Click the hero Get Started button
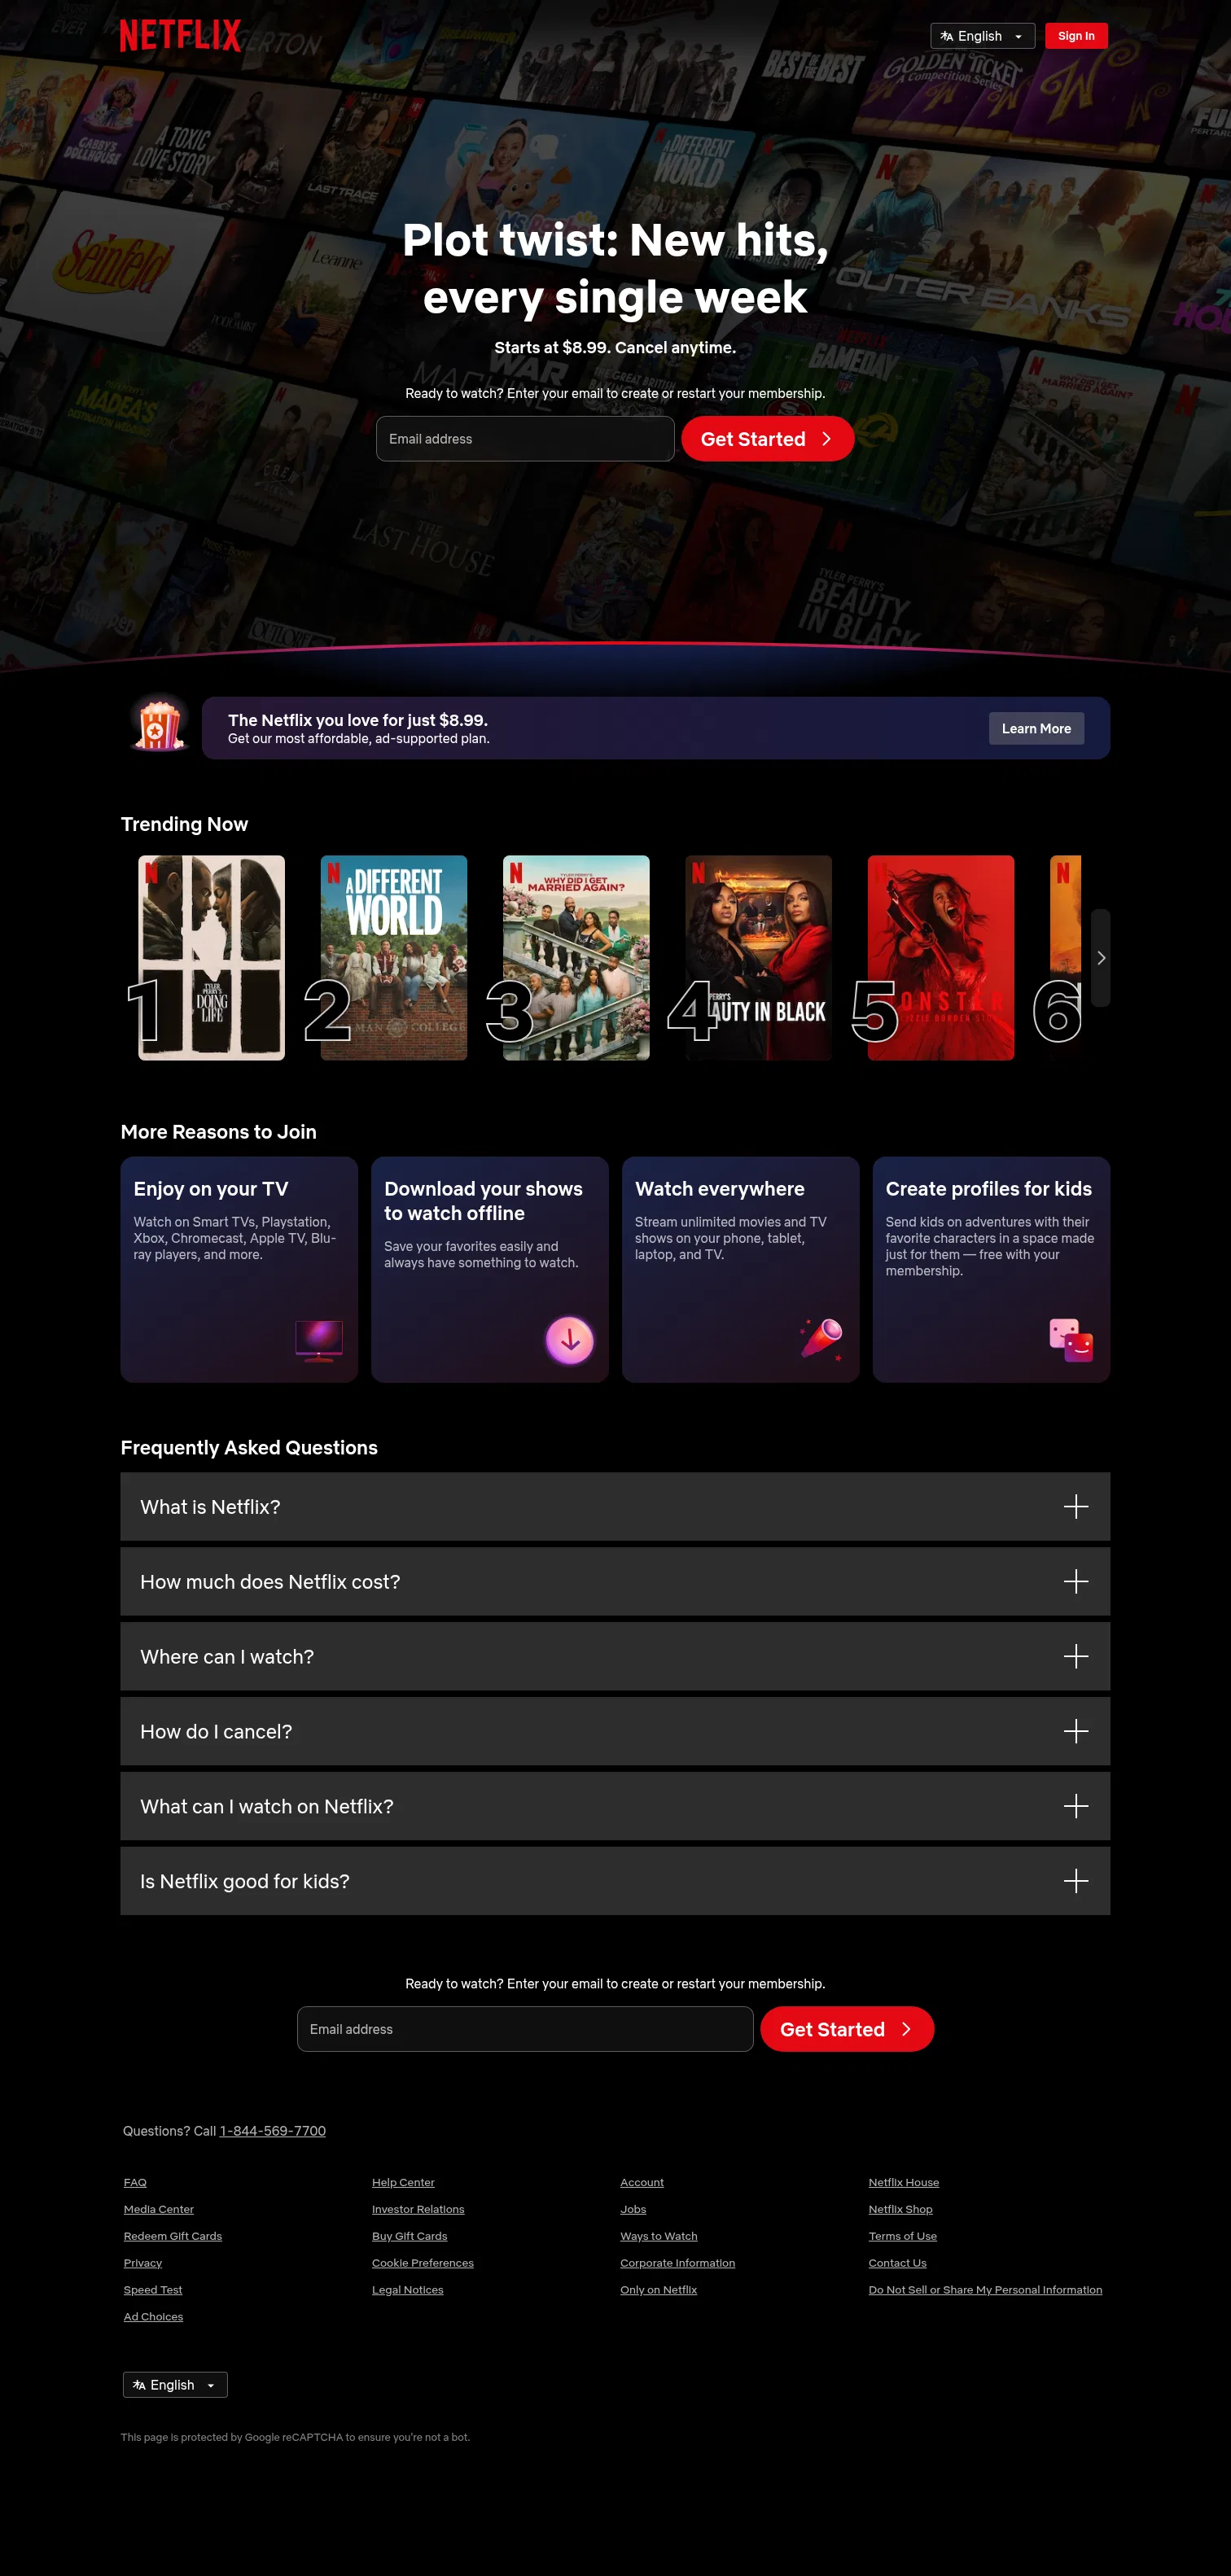Viewport: 1231px width, 2576px height. pyautogui.click(x=767, y=439)
